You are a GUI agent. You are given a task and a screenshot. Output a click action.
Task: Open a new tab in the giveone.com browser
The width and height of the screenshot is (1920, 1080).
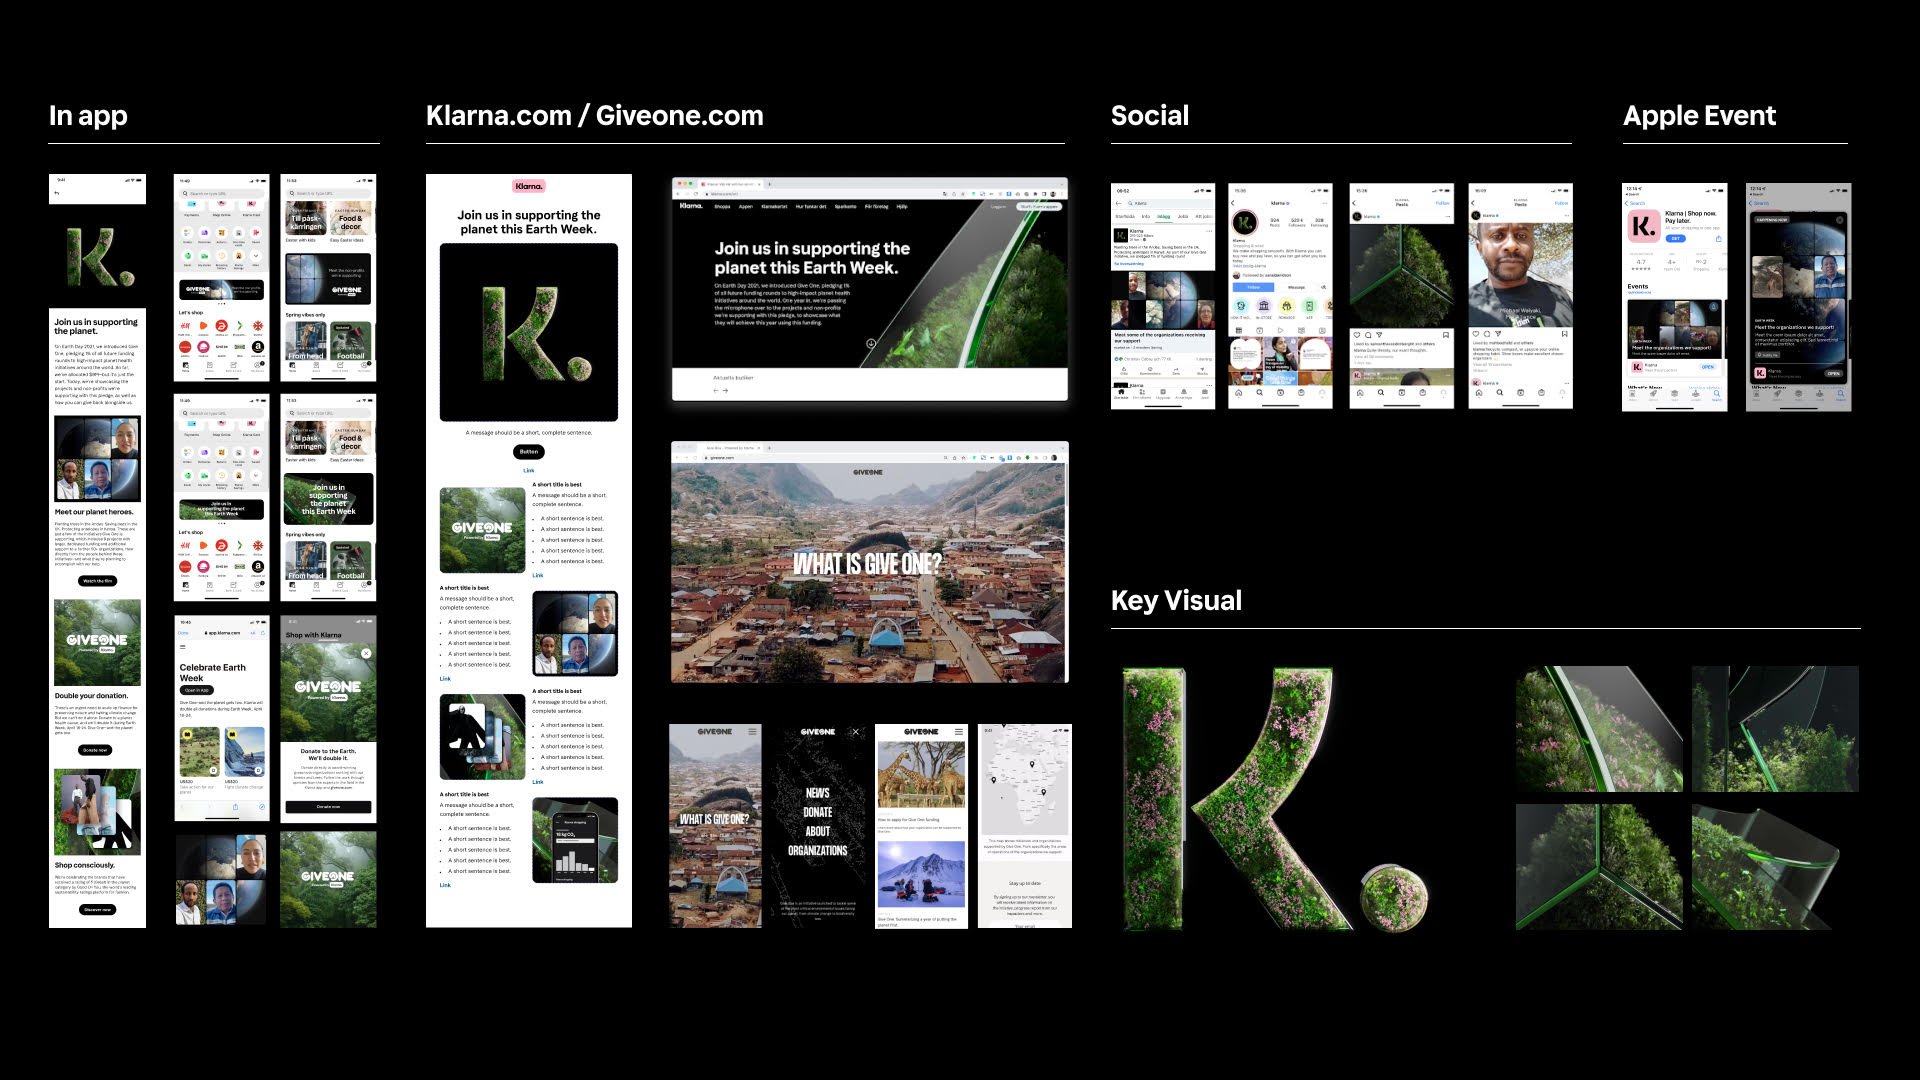tap(769, 448)
